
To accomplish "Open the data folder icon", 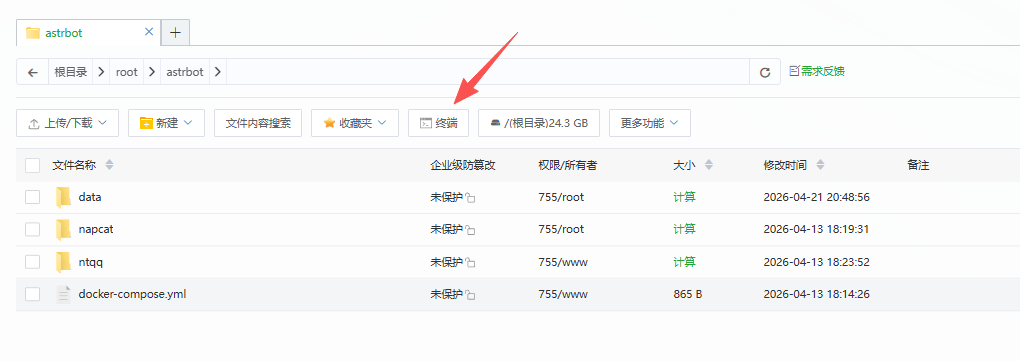I will click(63, 197).
